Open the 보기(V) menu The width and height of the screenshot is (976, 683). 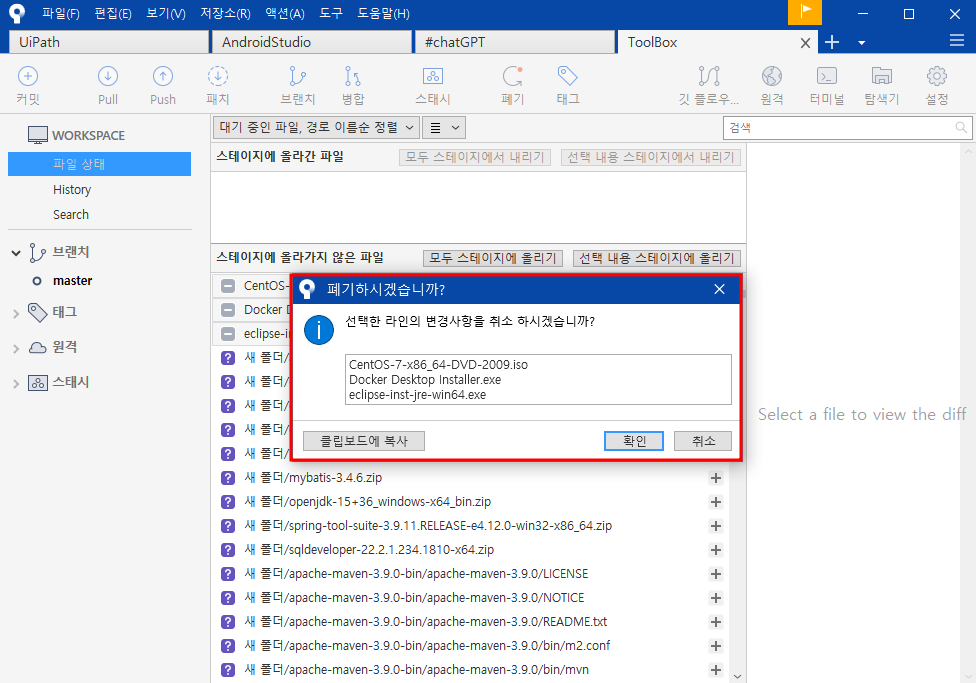pyautogui.click(x=166, y=13)
